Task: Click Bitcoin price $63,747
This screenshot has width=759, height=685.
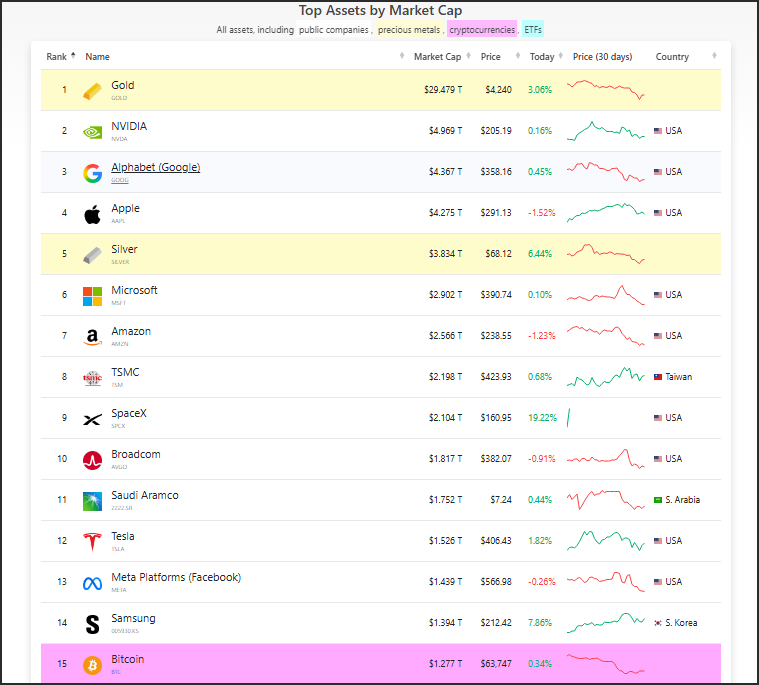Action: pyautogui.click(x=496, y=664)
